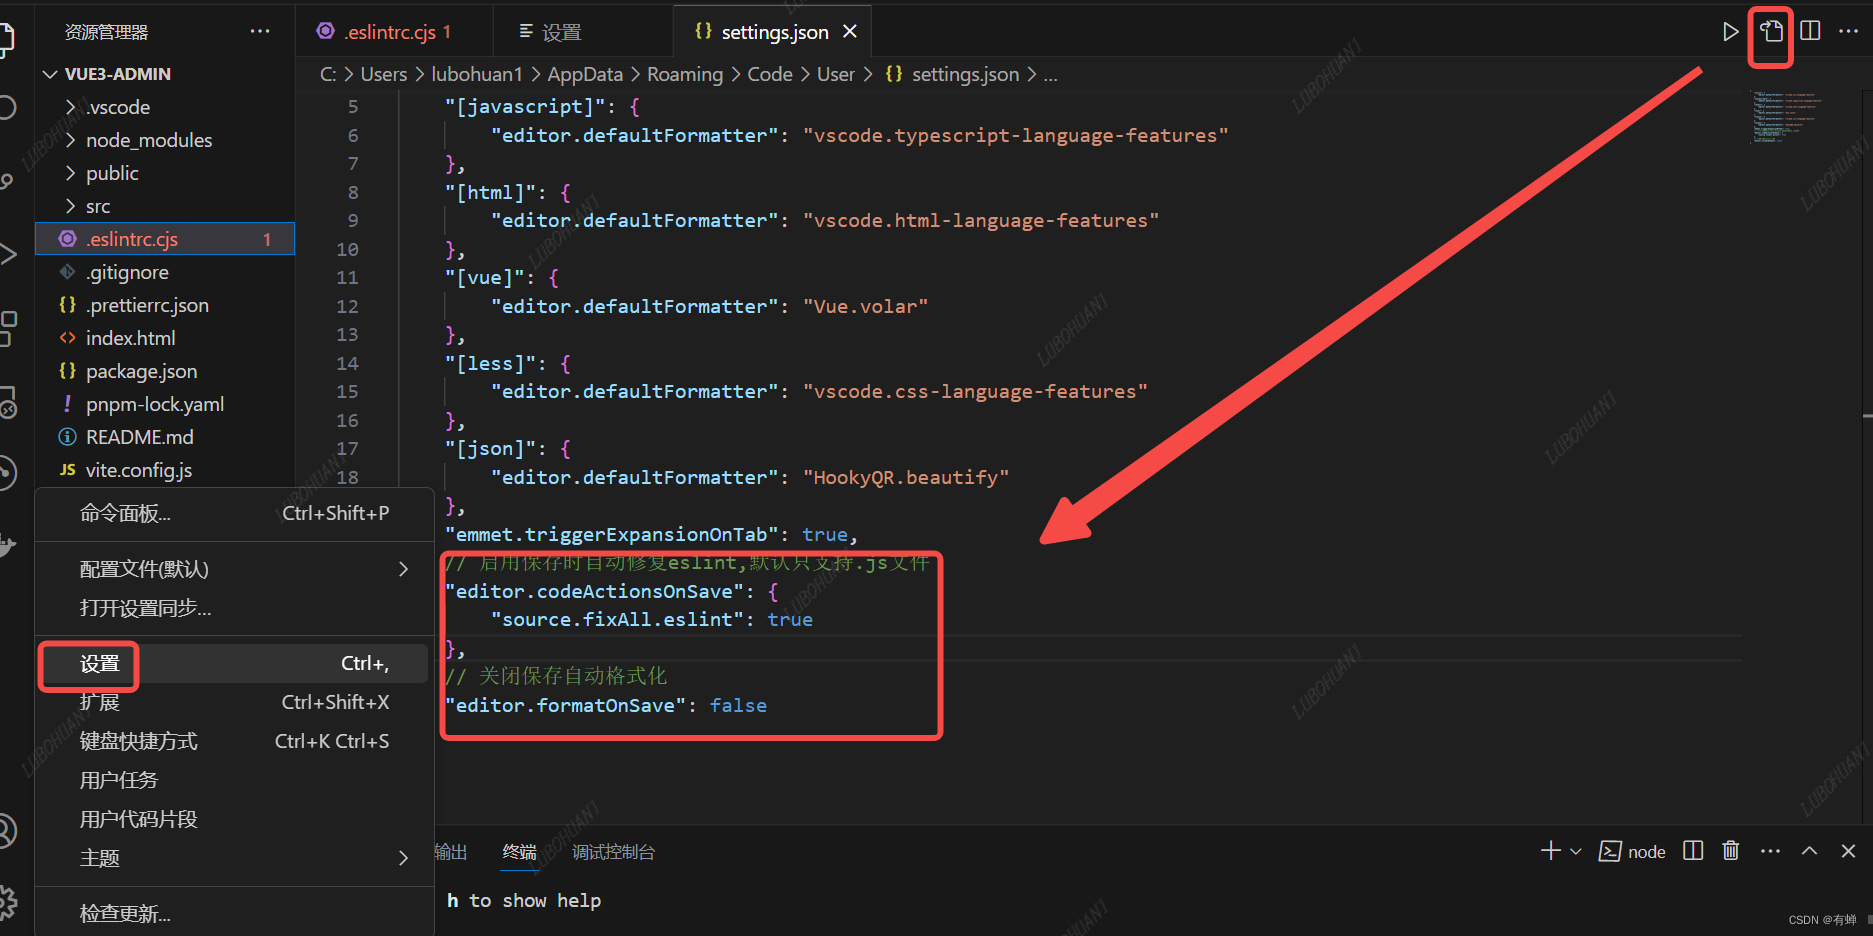The width and height of the screenshot is (1873, 936).
Task: Choose 打开设置同步... menu entry
Action: 235,608
